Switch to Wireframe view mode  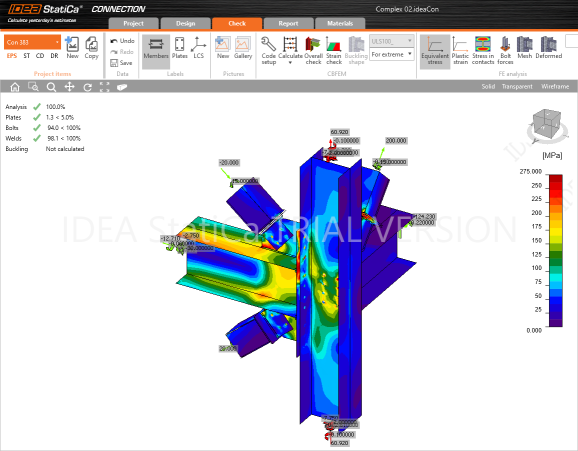click(555, 86)
